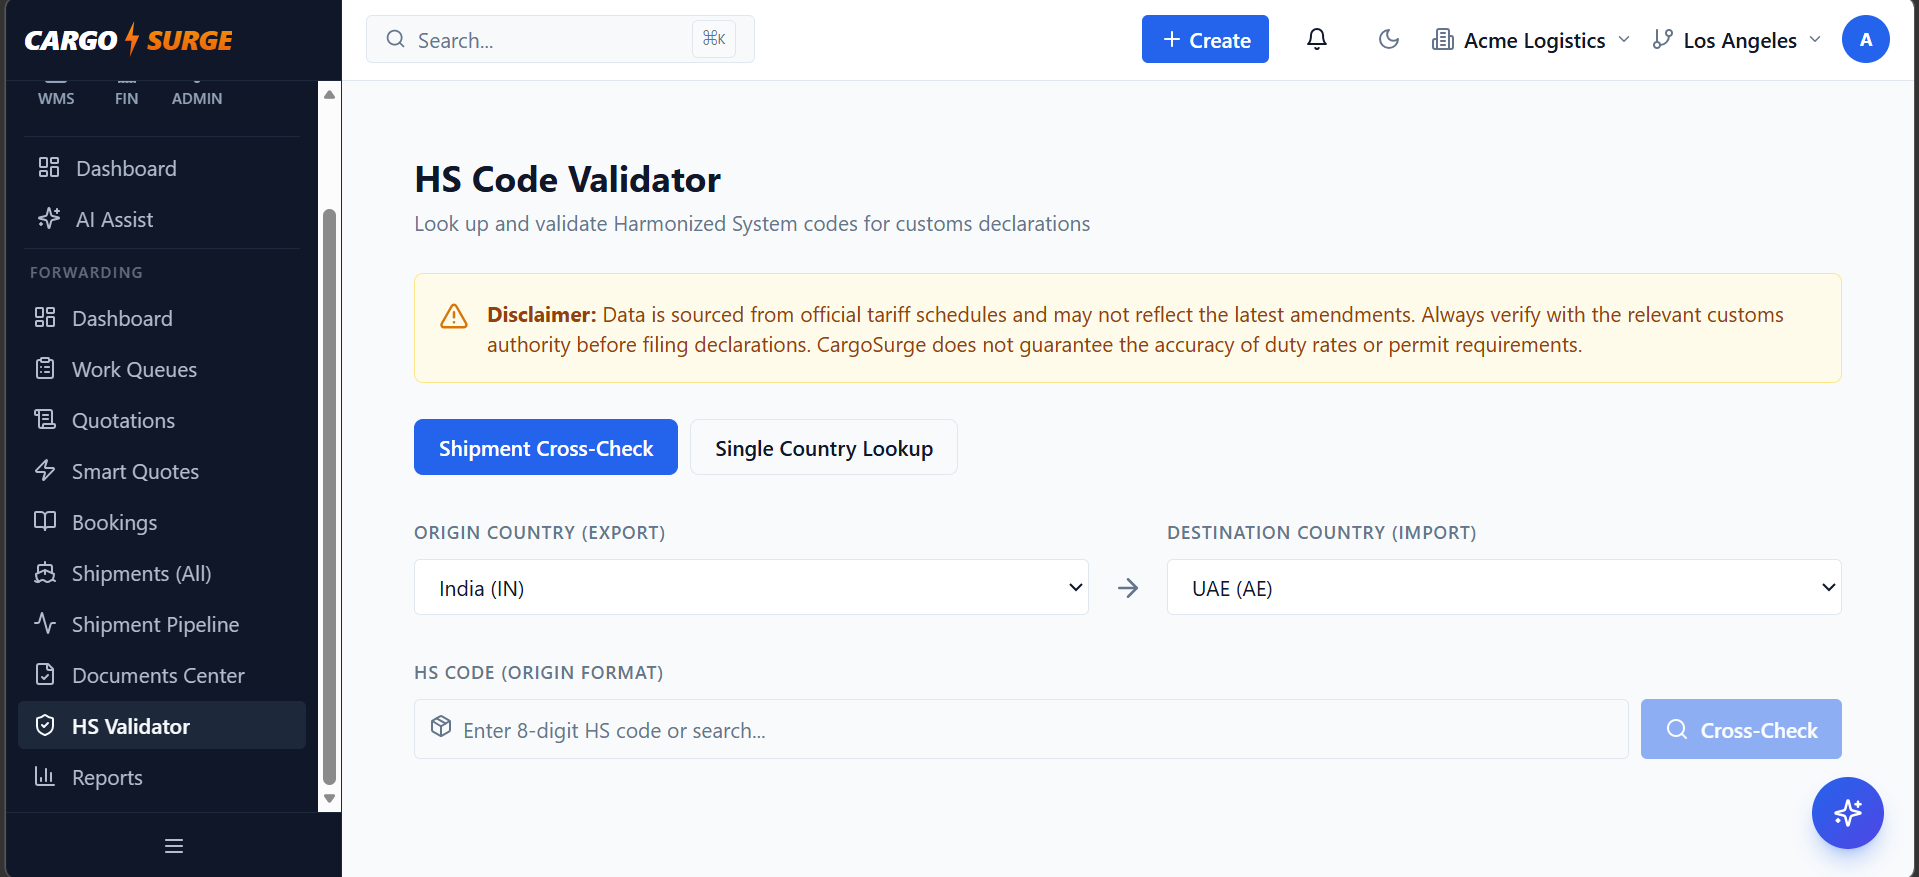Viewport: 1919px width, 877px height.
Task: Toggle dark mode moon icon
Action: pyautogui.click(x=1388, y=39)
